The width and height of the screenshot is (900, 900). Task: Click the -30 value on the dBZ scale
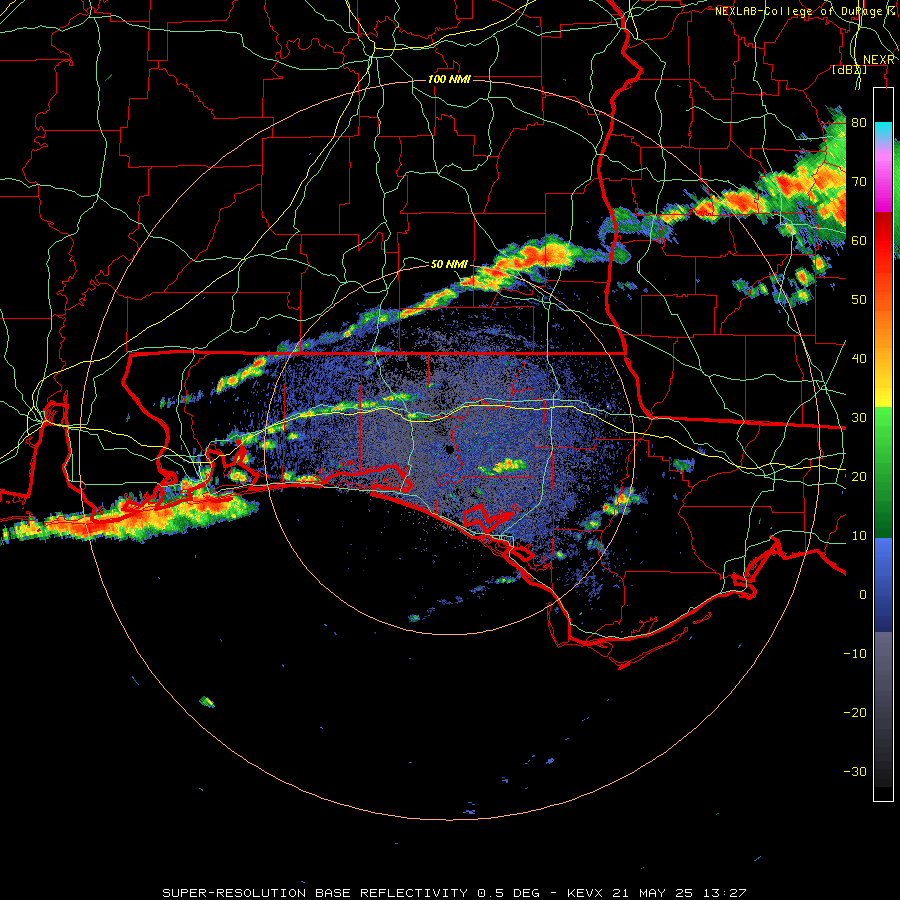[855, 771]
